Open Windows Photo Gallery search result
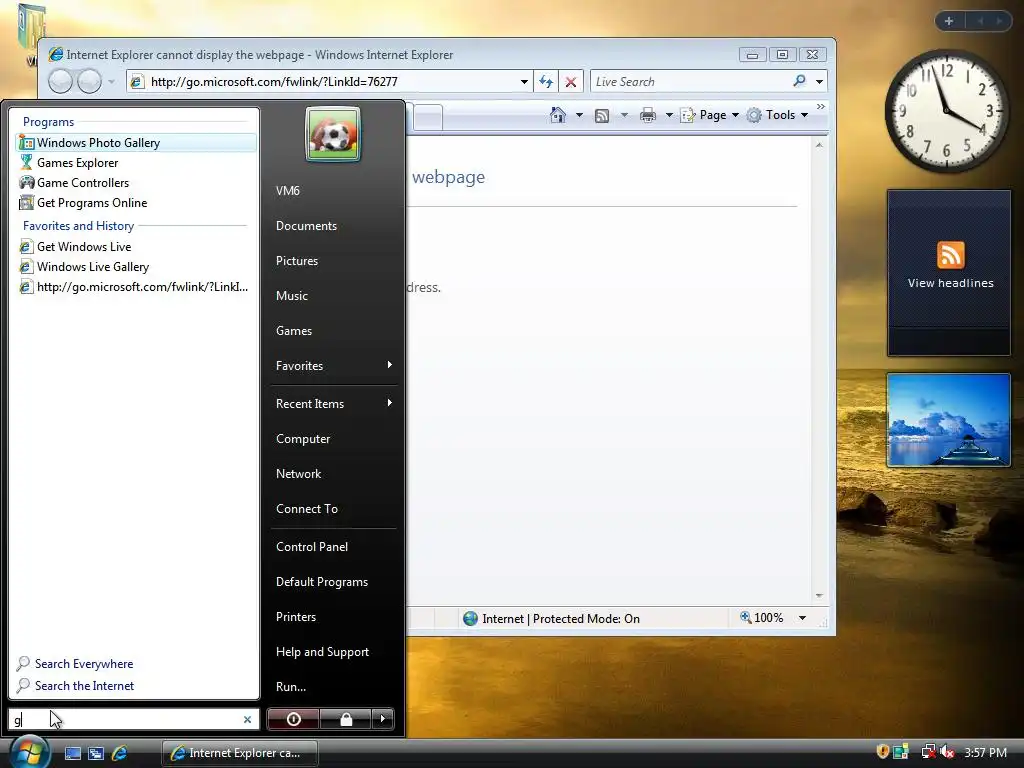 coord(136,142)
